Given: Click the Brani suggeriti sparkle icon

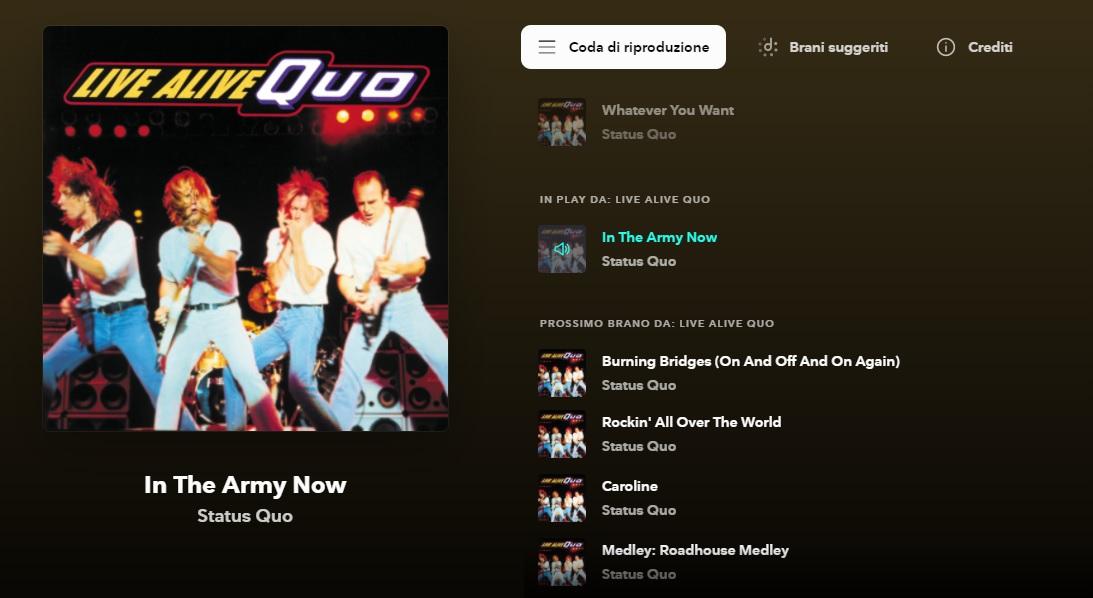Looking at the screenshot, I should 767,47.
